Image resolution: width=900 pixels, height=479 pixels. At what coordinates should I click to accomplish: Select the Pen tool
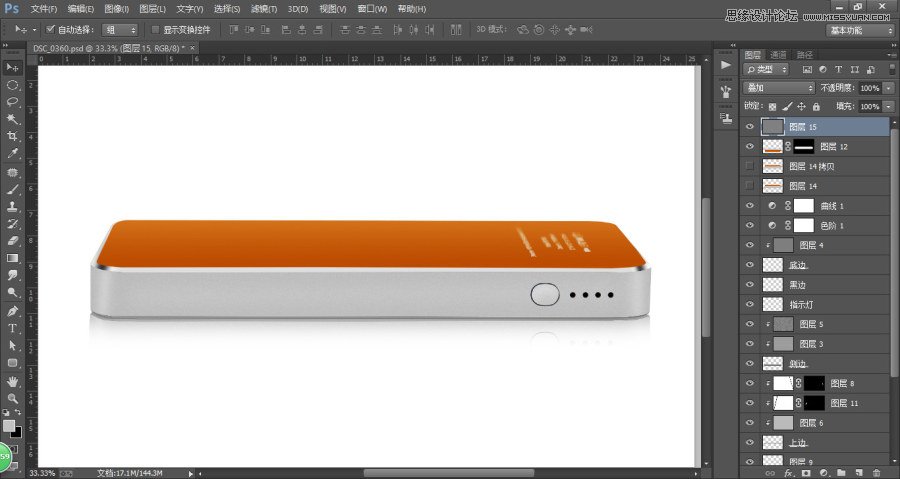(x=12, y=311)
